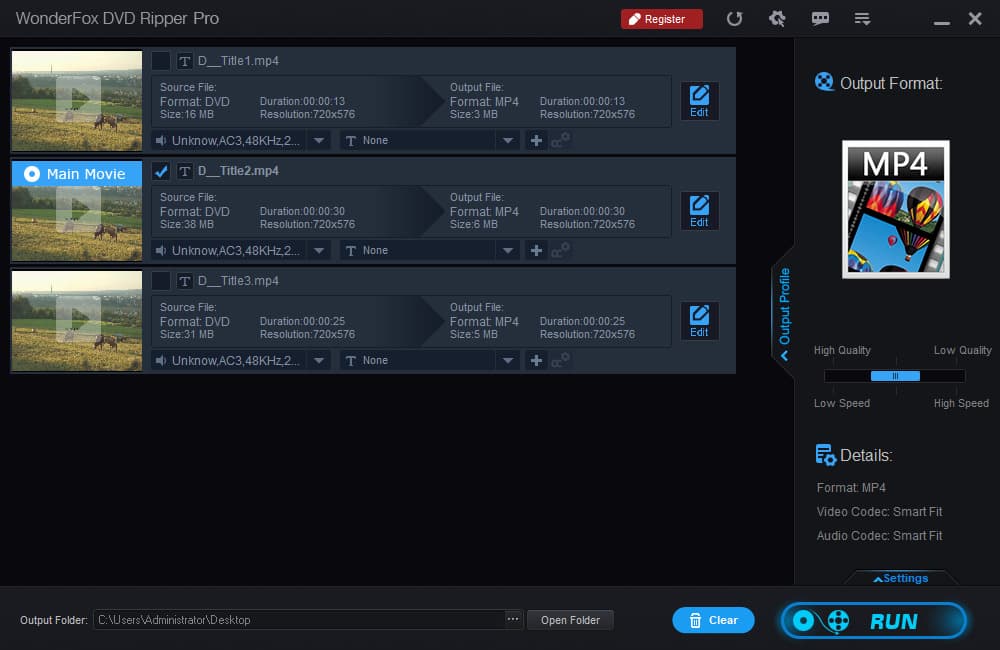
Task: Click Edit icon for D__Title1.mp4
Action: tap(699, 101)
